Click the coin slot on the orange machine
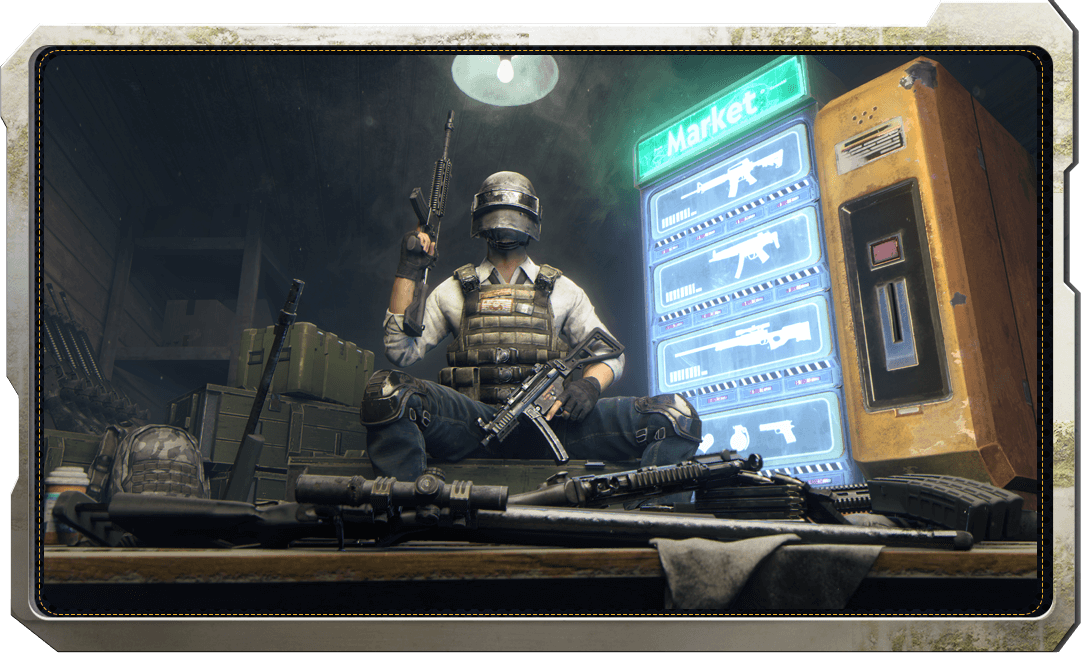 click(x=895, y=310)
